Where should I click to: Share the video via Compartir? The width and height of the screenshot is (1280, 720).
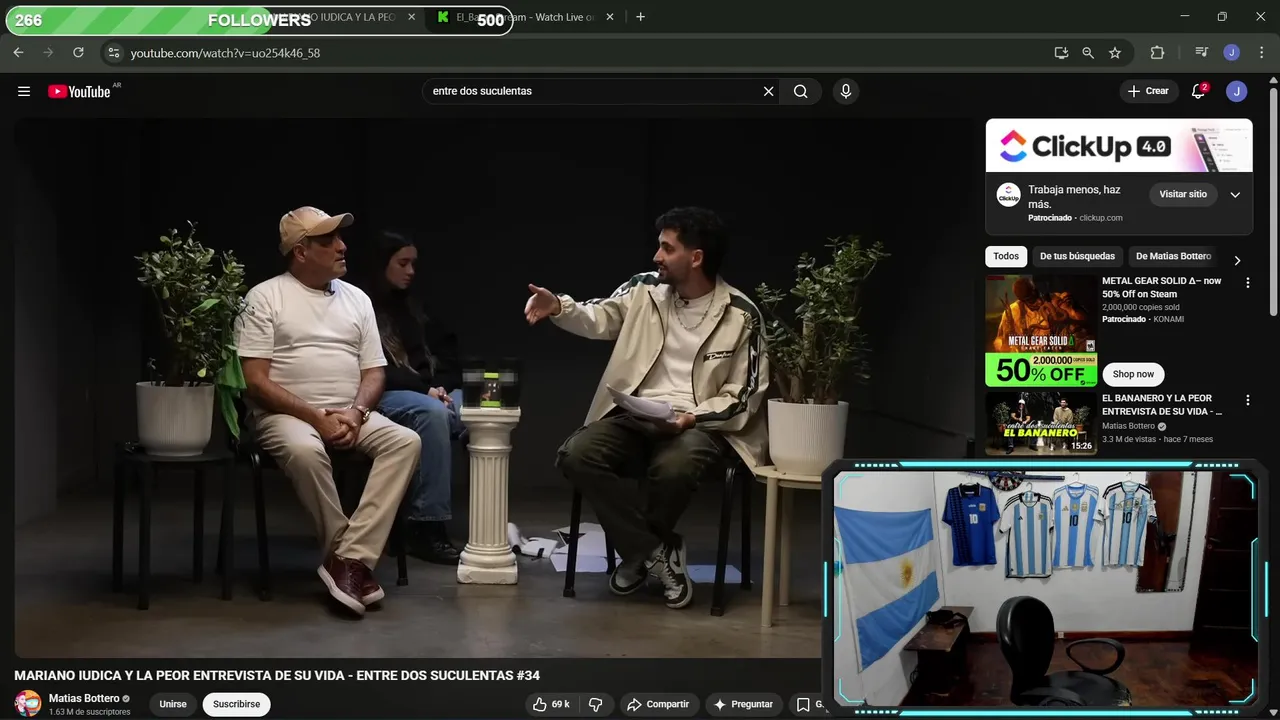[x=658, y=704]
